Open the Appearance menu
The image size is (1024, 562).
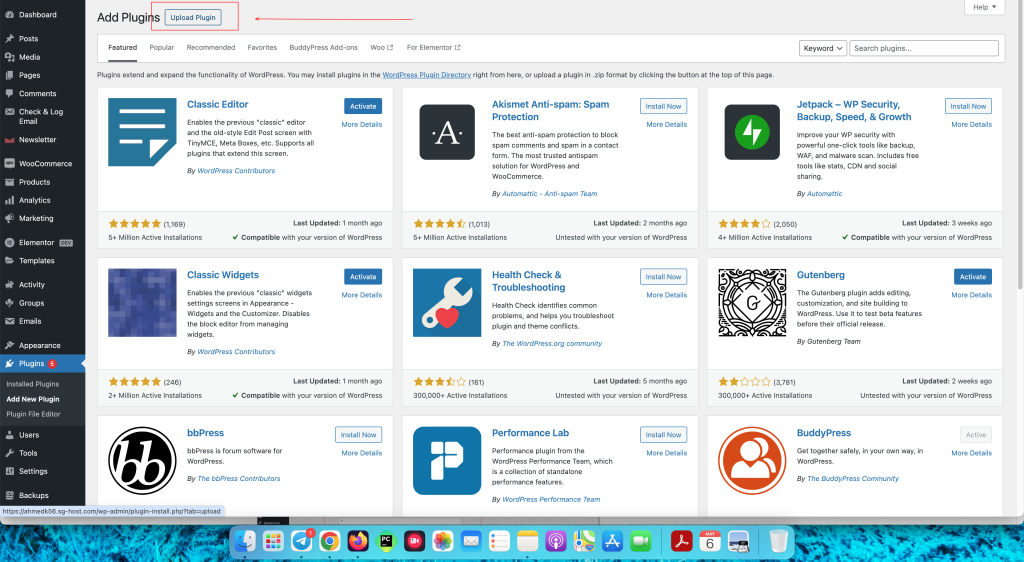39,345
